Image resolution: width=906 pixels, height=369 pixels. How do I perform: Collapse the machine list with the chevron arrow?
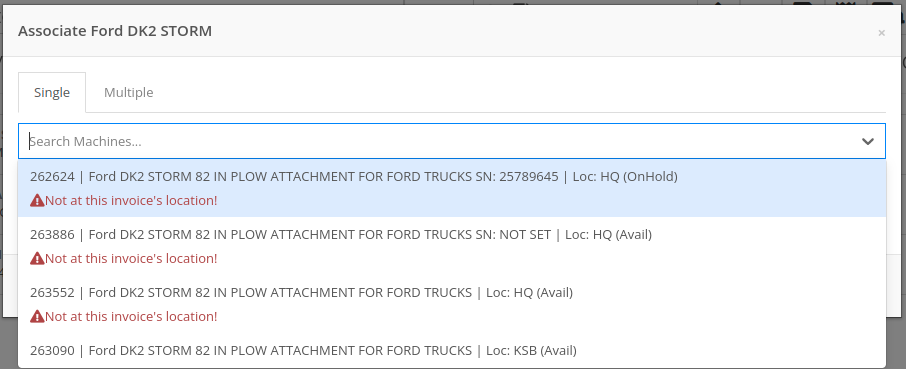click(867, 141)
